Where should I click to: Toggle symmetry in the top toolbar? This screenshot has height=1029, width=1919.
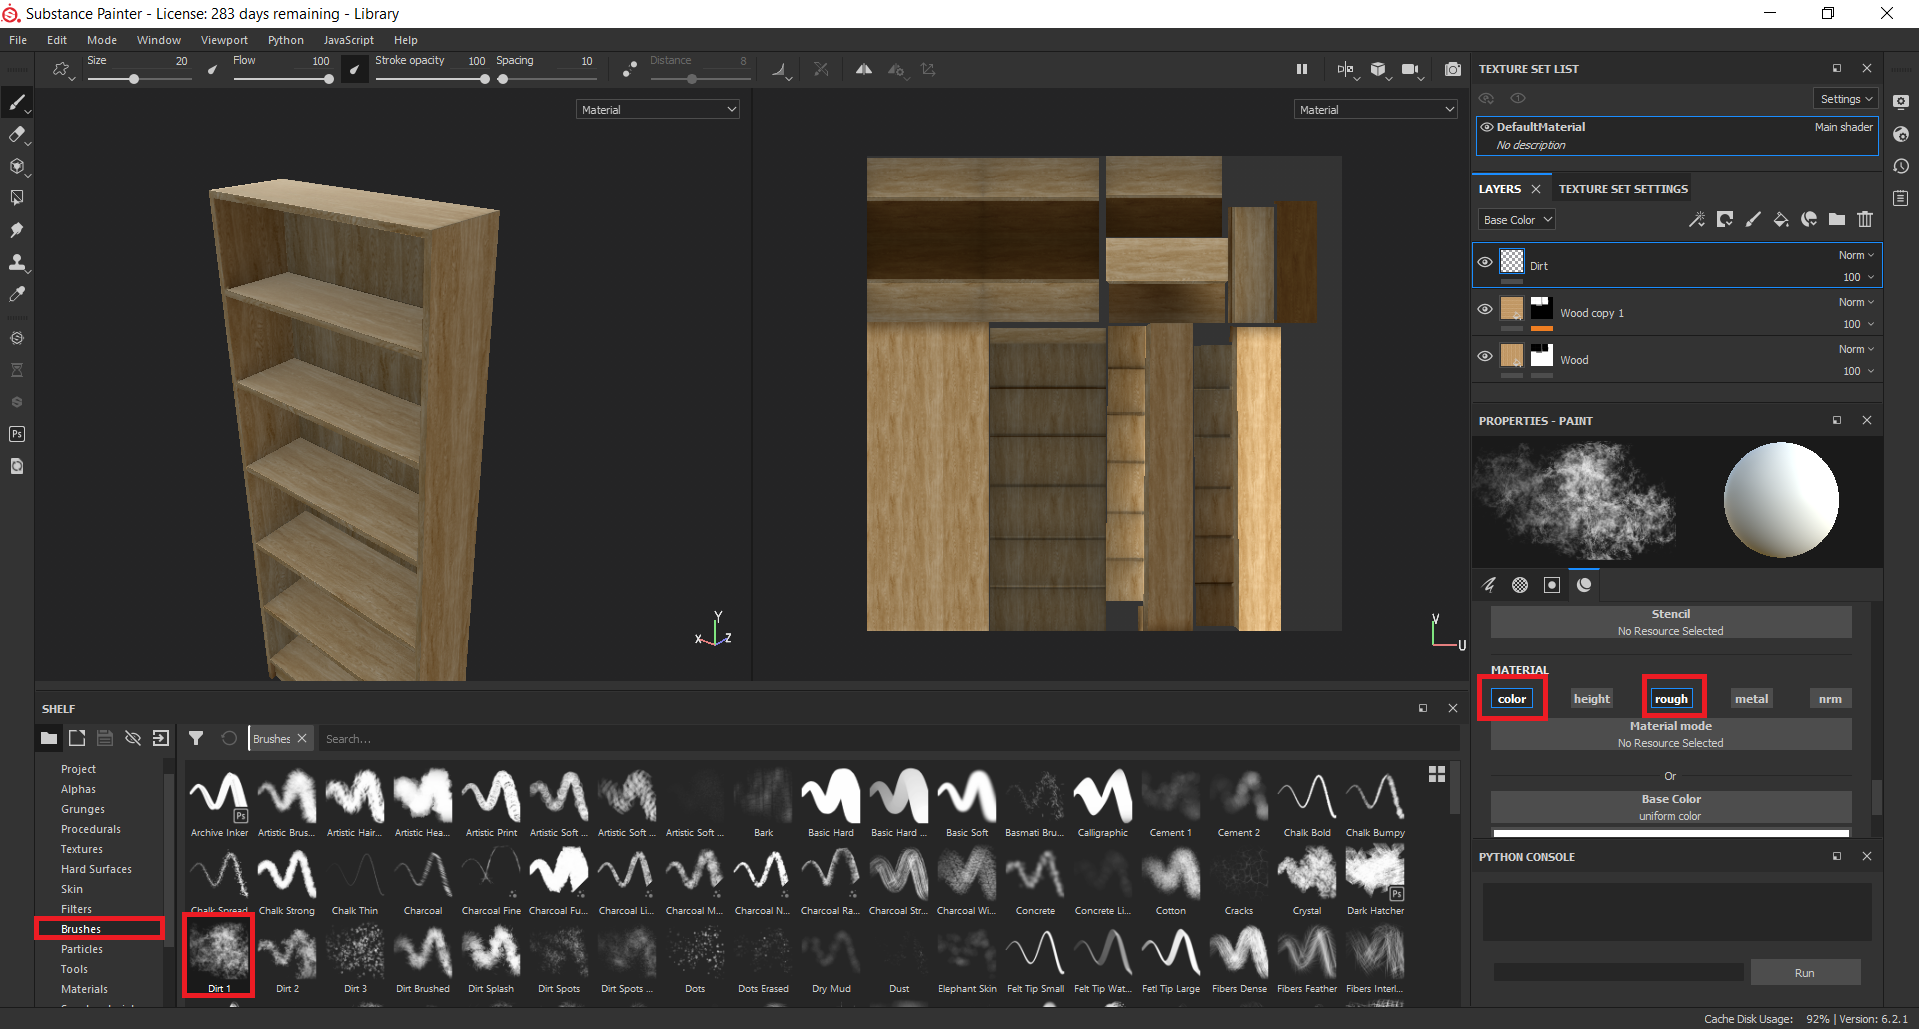[864, 69]
